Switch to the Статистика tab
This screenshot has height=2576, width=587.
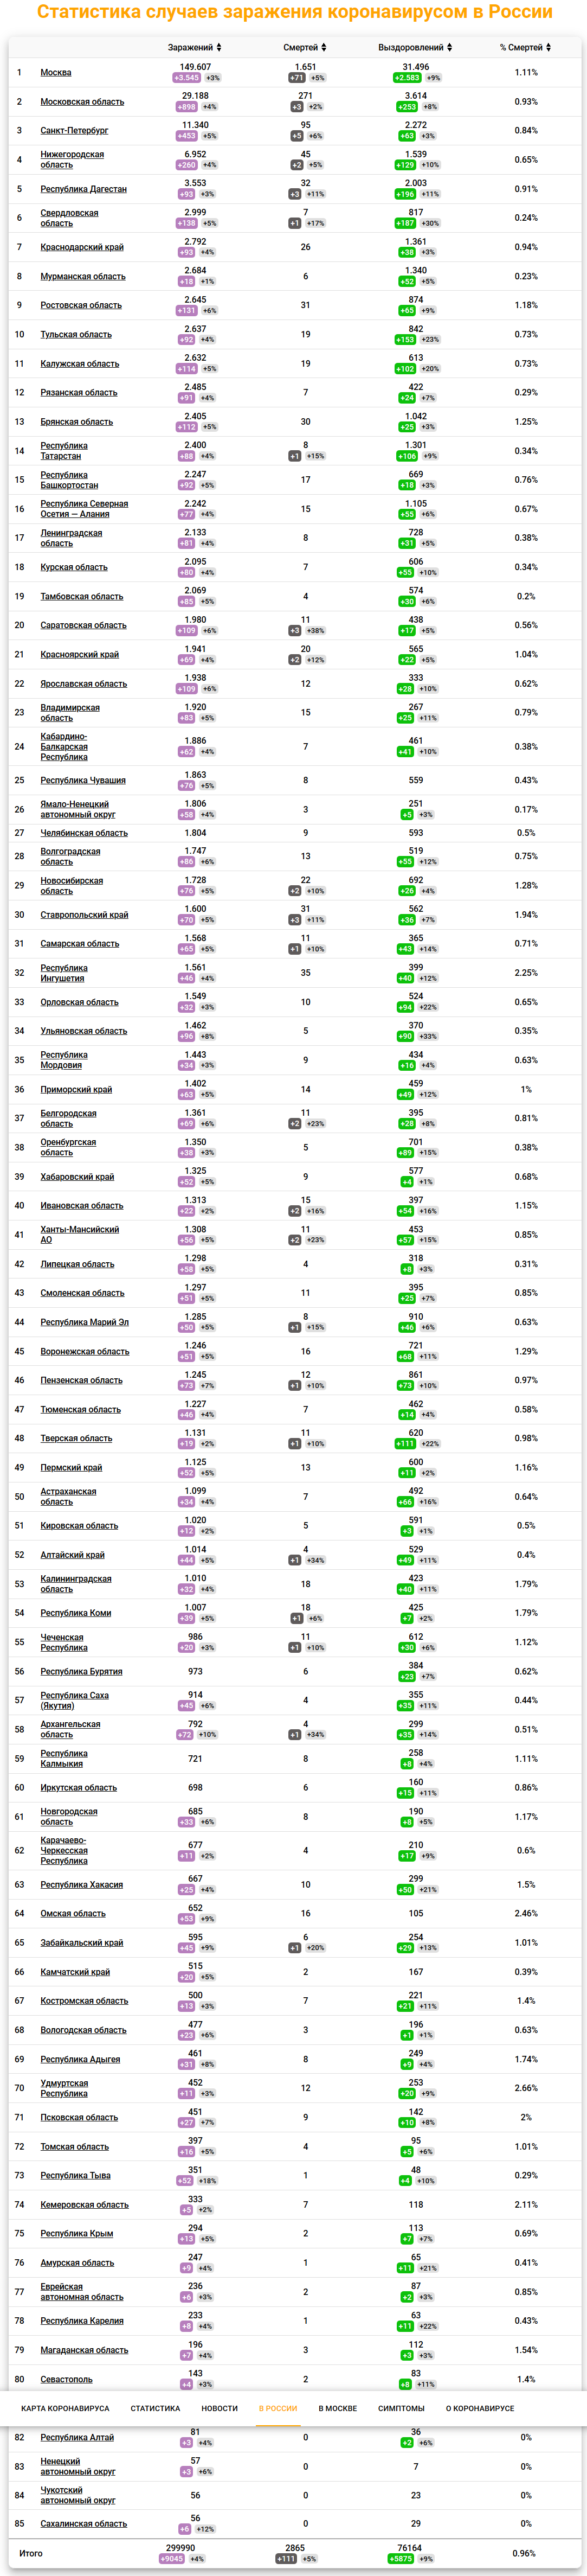click(155, 2408)
